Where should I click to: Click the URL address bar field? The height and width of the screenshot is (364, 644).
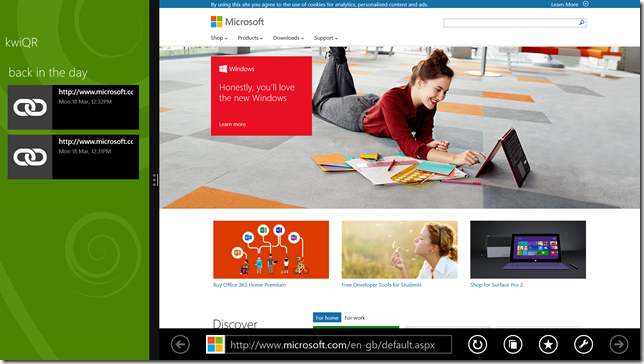(x=329, y=344)
